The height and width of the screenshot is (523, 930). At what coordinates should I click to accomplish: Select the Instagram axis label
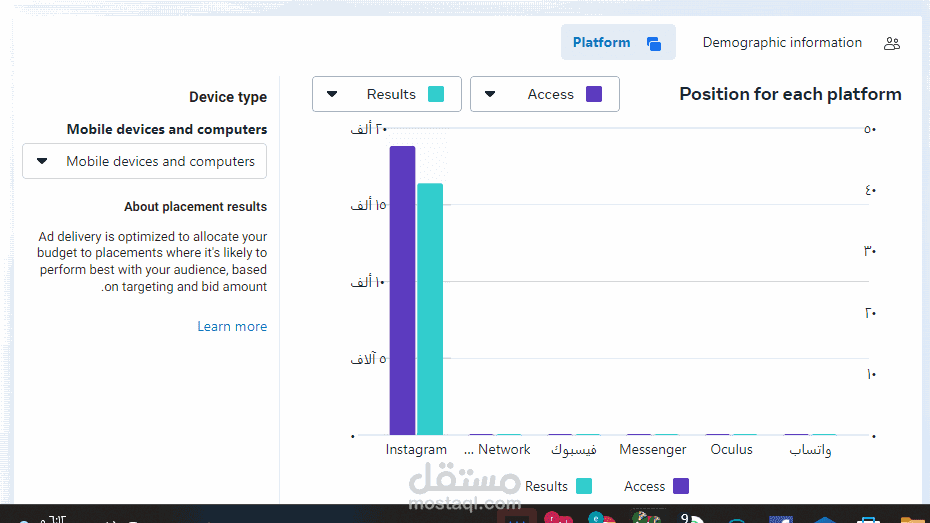point(416,449)
